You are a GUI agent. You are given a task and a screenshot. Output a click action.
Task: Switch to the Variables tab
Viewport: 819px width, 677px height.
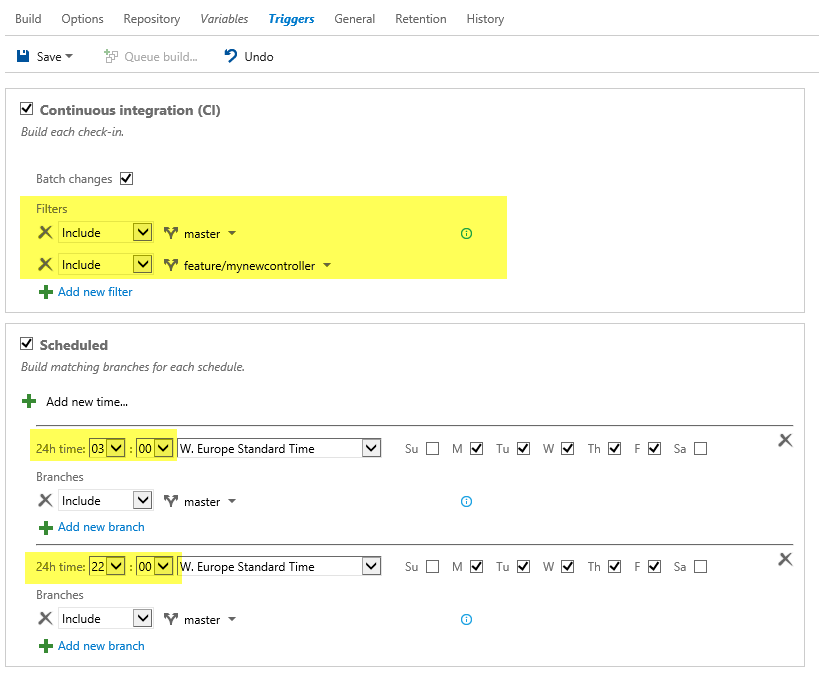(x=224, y=19)
